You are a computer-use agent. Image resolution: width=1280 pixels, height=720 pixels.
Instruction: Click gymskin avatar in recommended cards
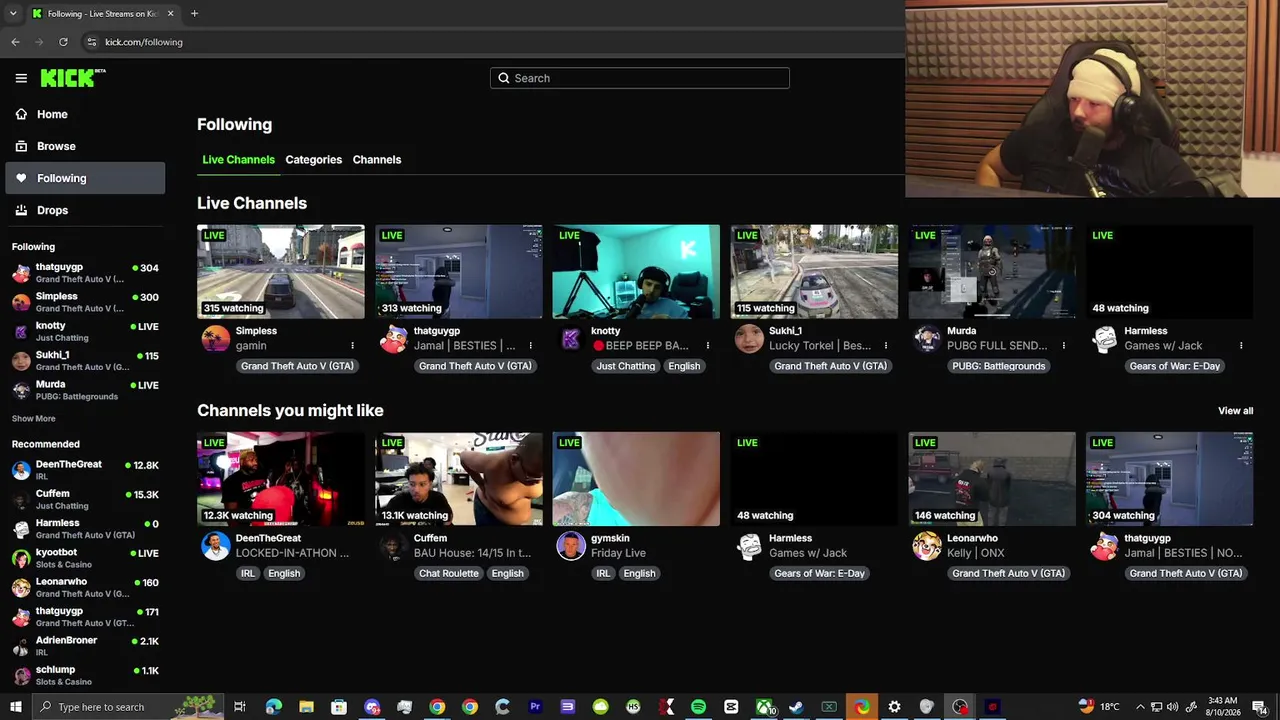click(x=571, y=546)
